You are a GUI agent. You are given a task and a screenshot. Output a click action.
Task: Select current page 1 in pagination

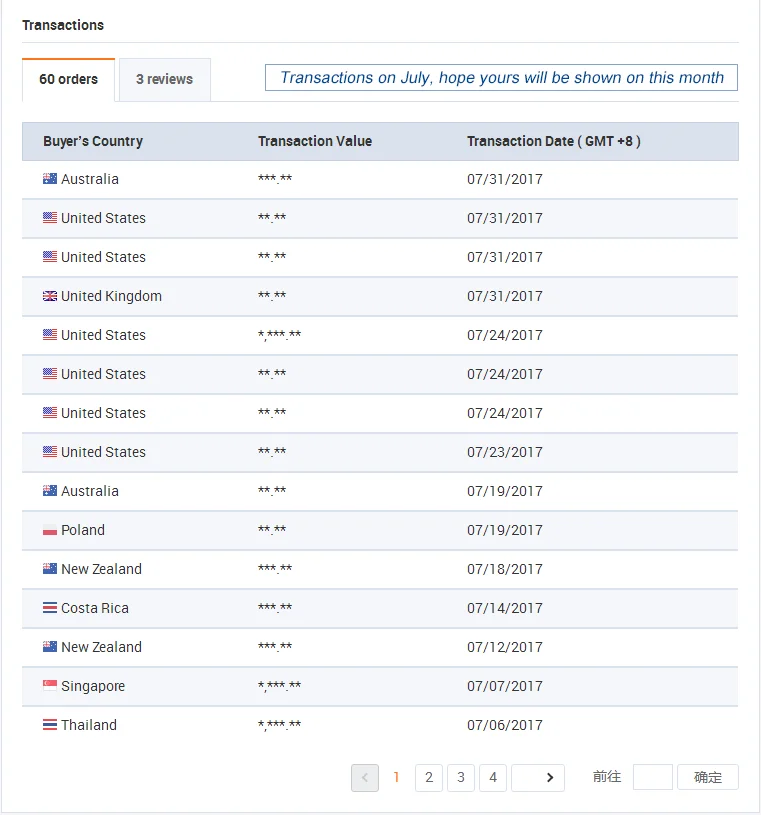pyautogui.click(x=396, y=777)
